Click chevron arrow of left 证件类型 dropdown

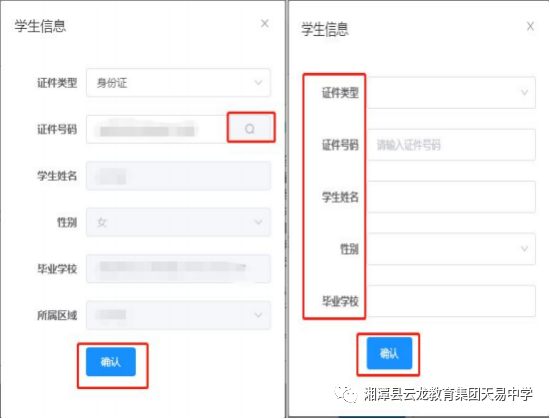[258, 83]
